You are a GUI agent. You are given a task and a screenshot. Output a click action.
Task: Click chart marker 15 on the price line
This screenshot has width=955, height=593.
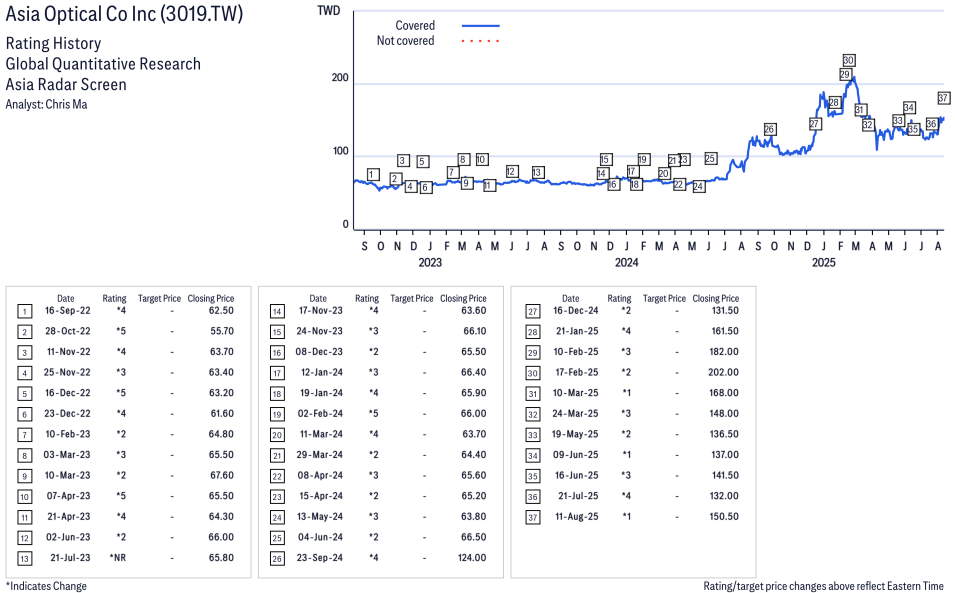[x=605, y=160]
